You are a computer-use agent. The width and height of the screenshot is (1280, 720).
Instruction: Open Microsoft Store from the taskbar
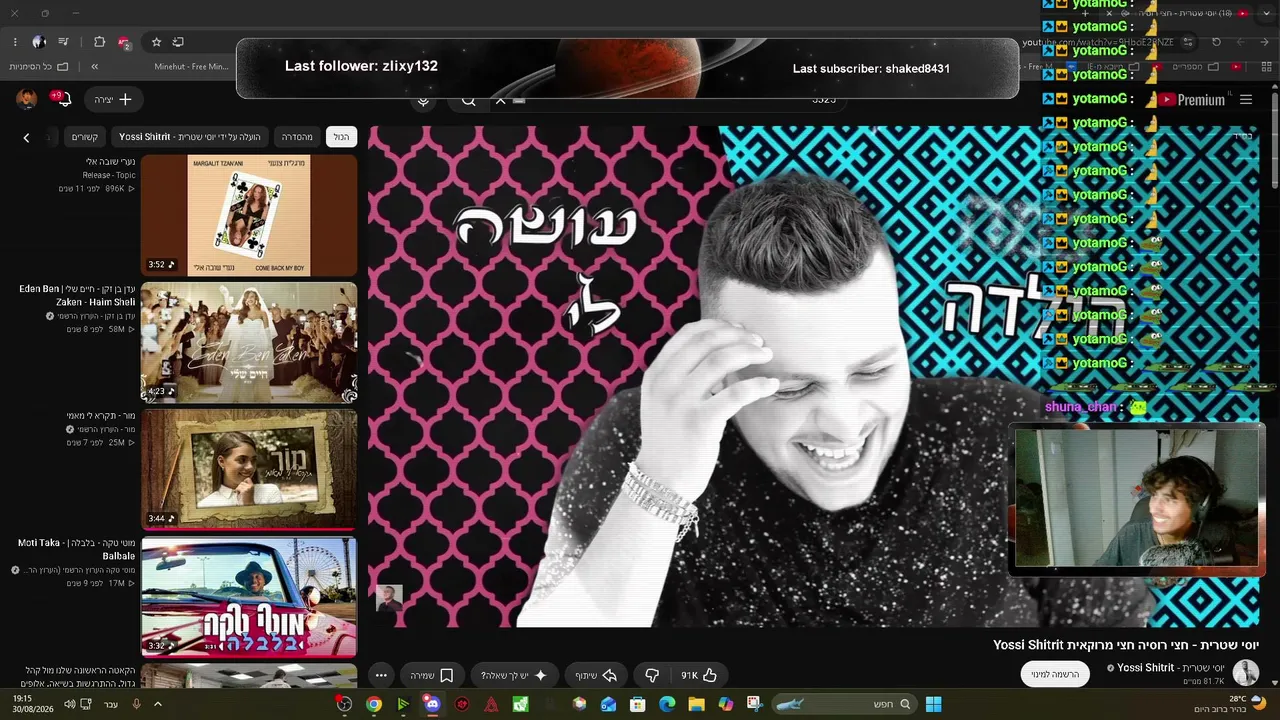637,704
